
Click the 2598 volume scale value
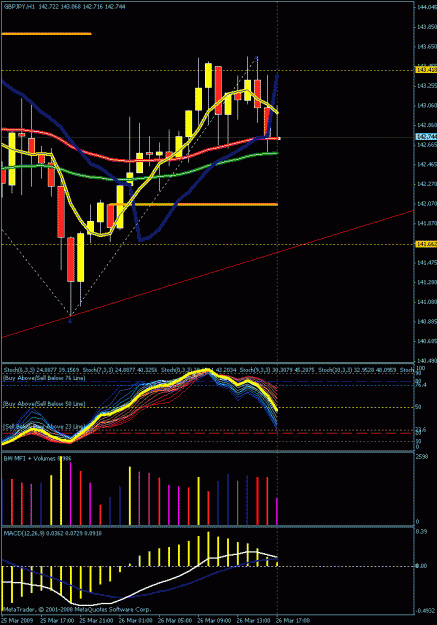422,457
